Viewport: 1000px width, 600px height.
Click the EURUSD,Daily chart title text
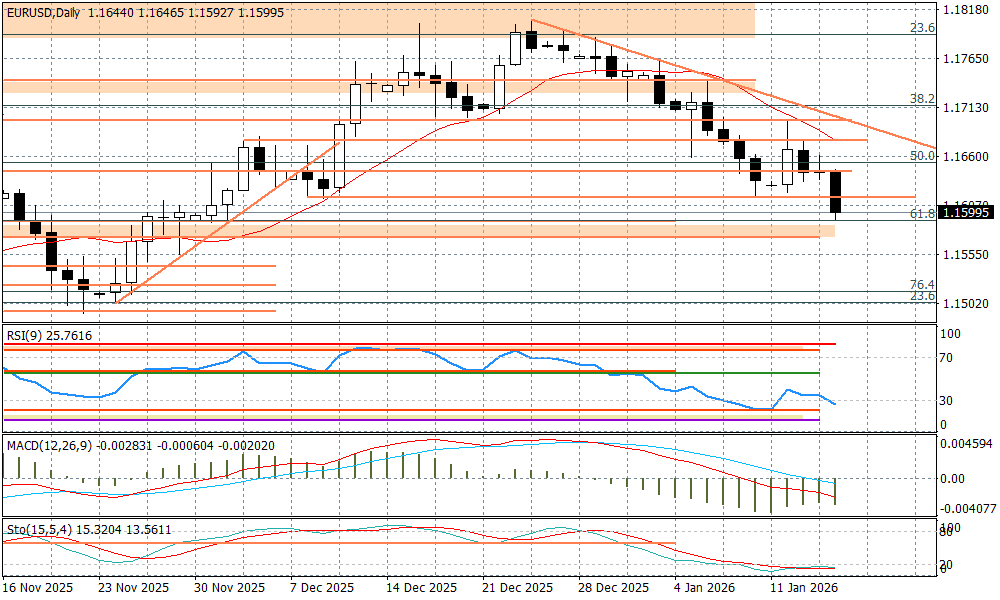coord(42,12)
